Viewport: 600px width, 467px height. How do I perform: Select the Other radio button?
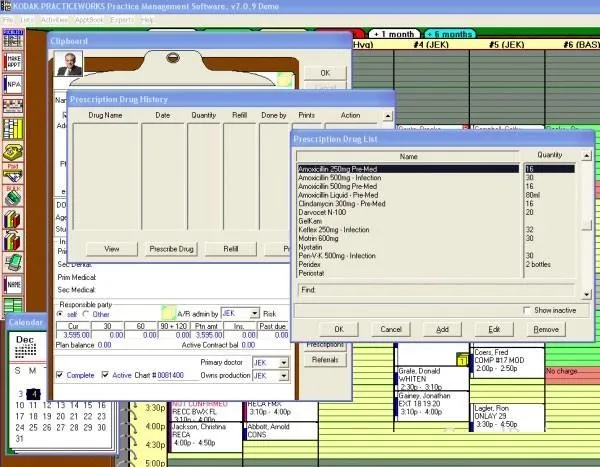[86, 314]
